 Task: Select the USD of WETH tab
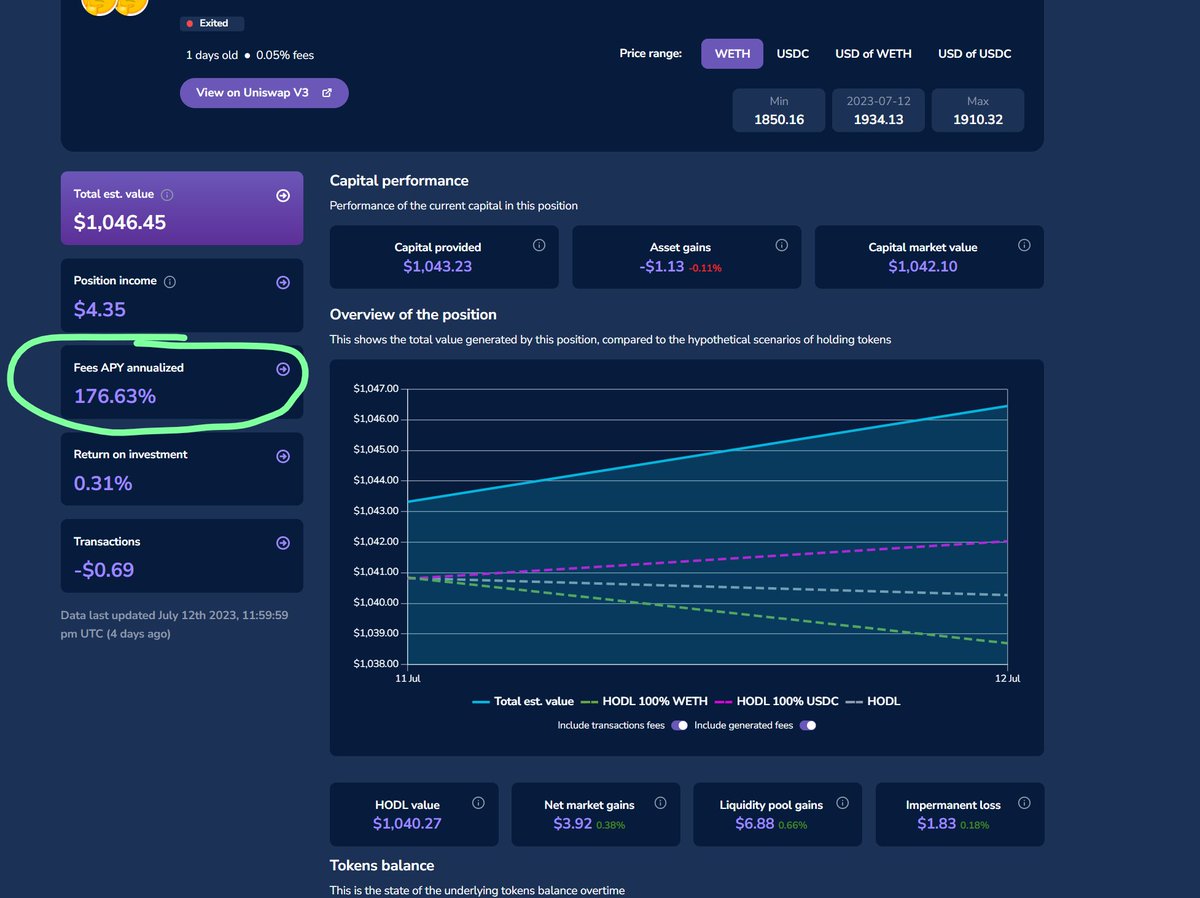[873, 54]
